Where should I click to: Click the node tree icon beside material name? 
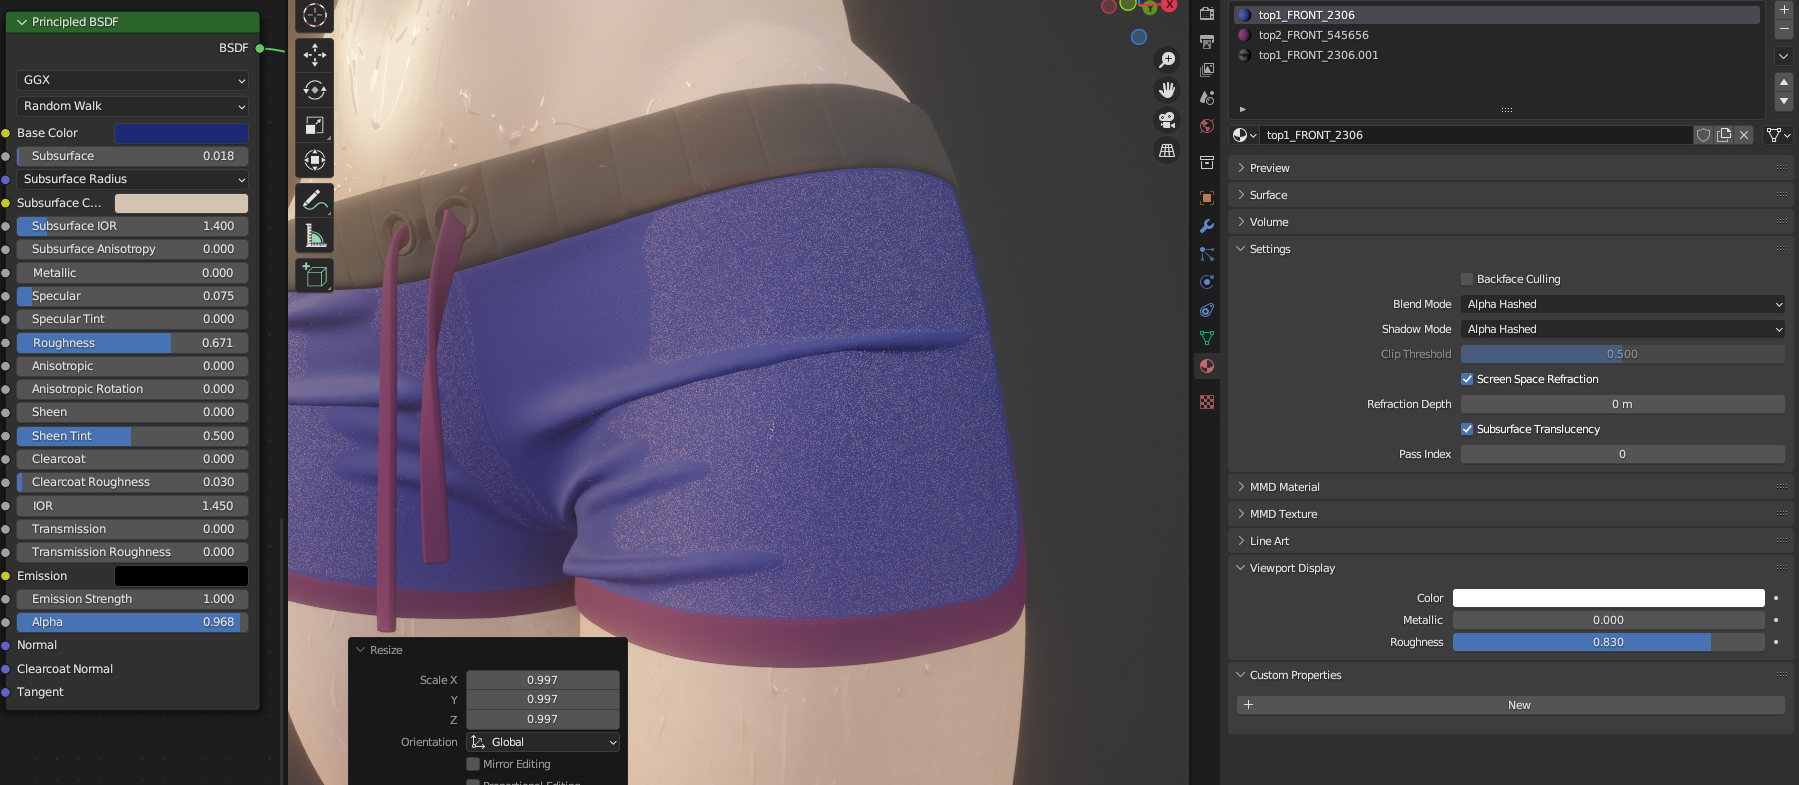coord(1778,135)
